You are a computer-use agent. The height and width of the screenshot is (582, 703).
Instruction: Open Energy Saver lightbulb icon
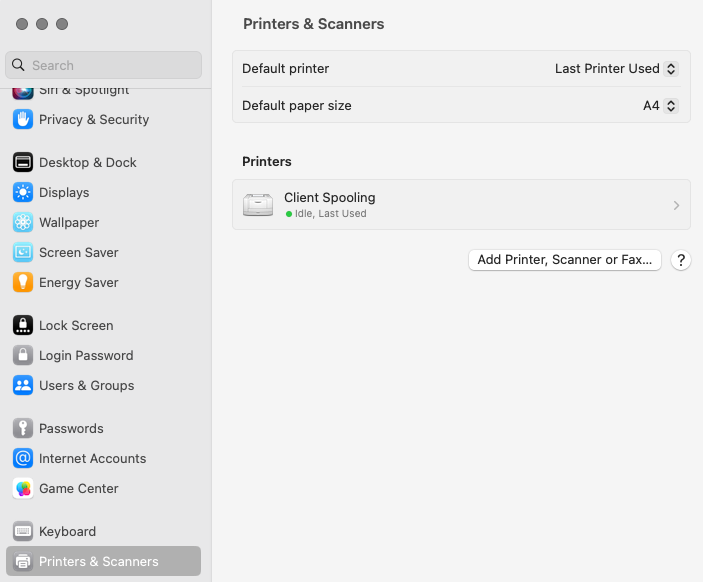23,282
